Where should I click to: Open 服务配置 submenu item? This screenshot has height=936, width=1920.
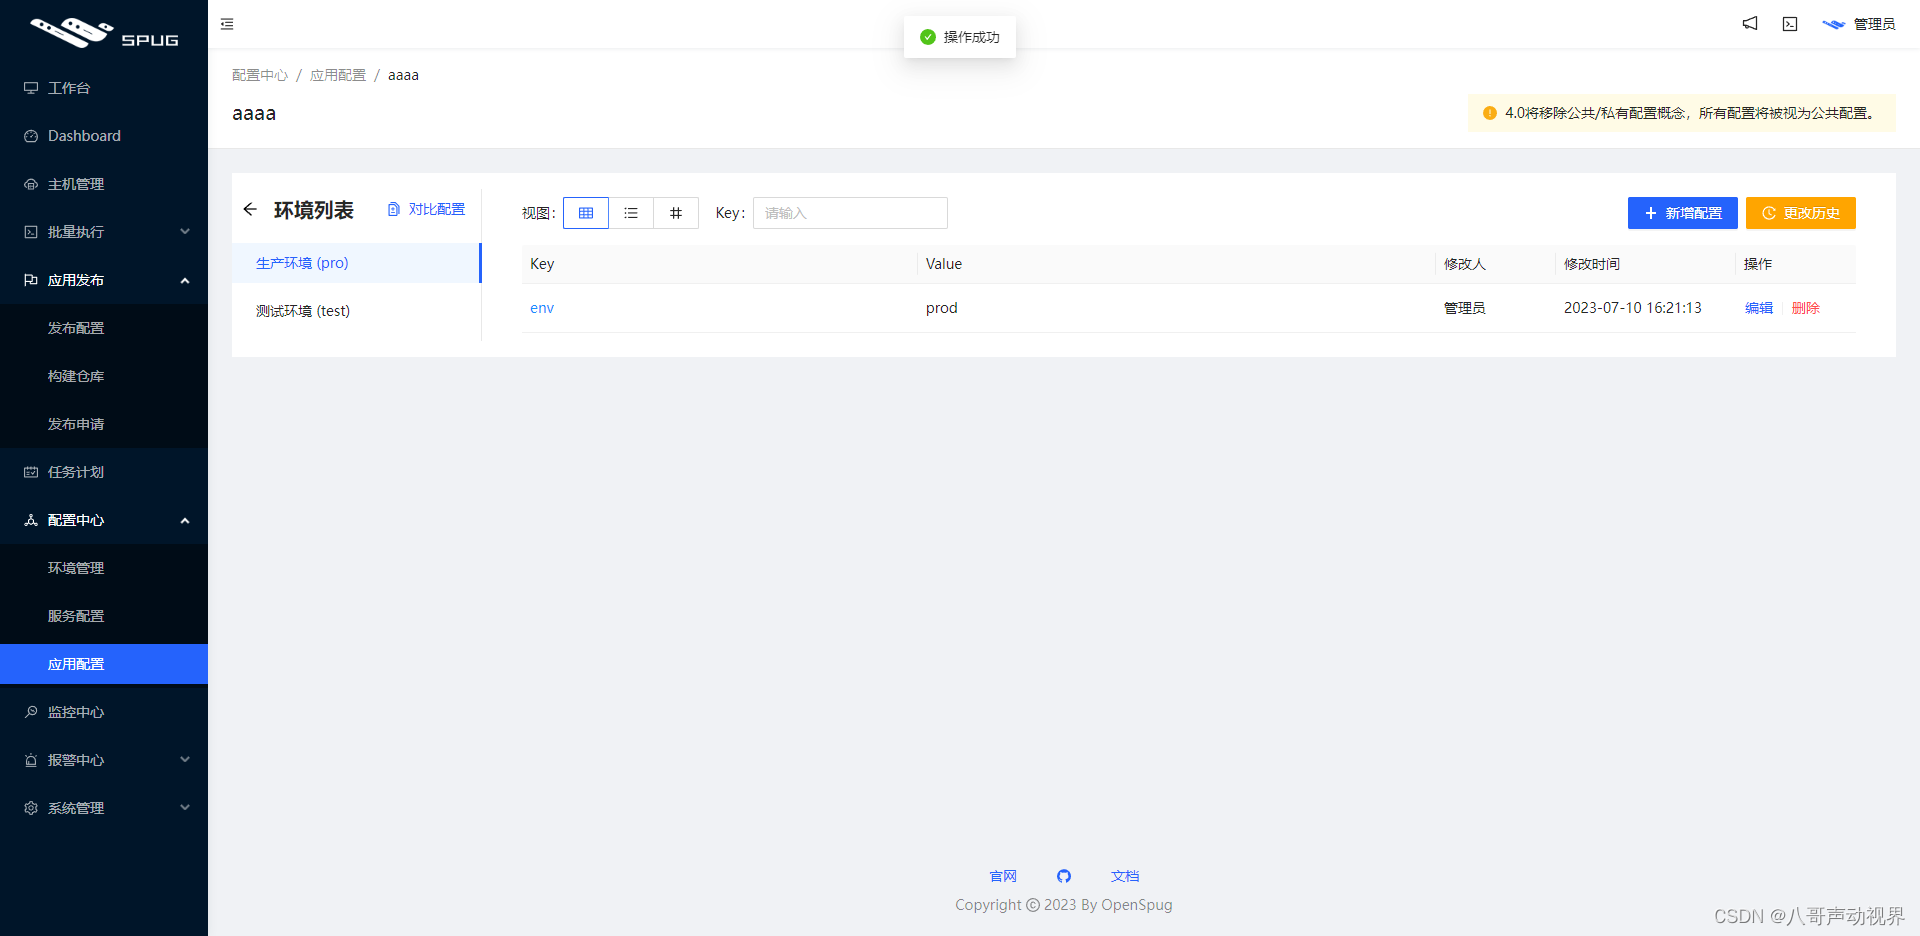(x=104, y=616)
